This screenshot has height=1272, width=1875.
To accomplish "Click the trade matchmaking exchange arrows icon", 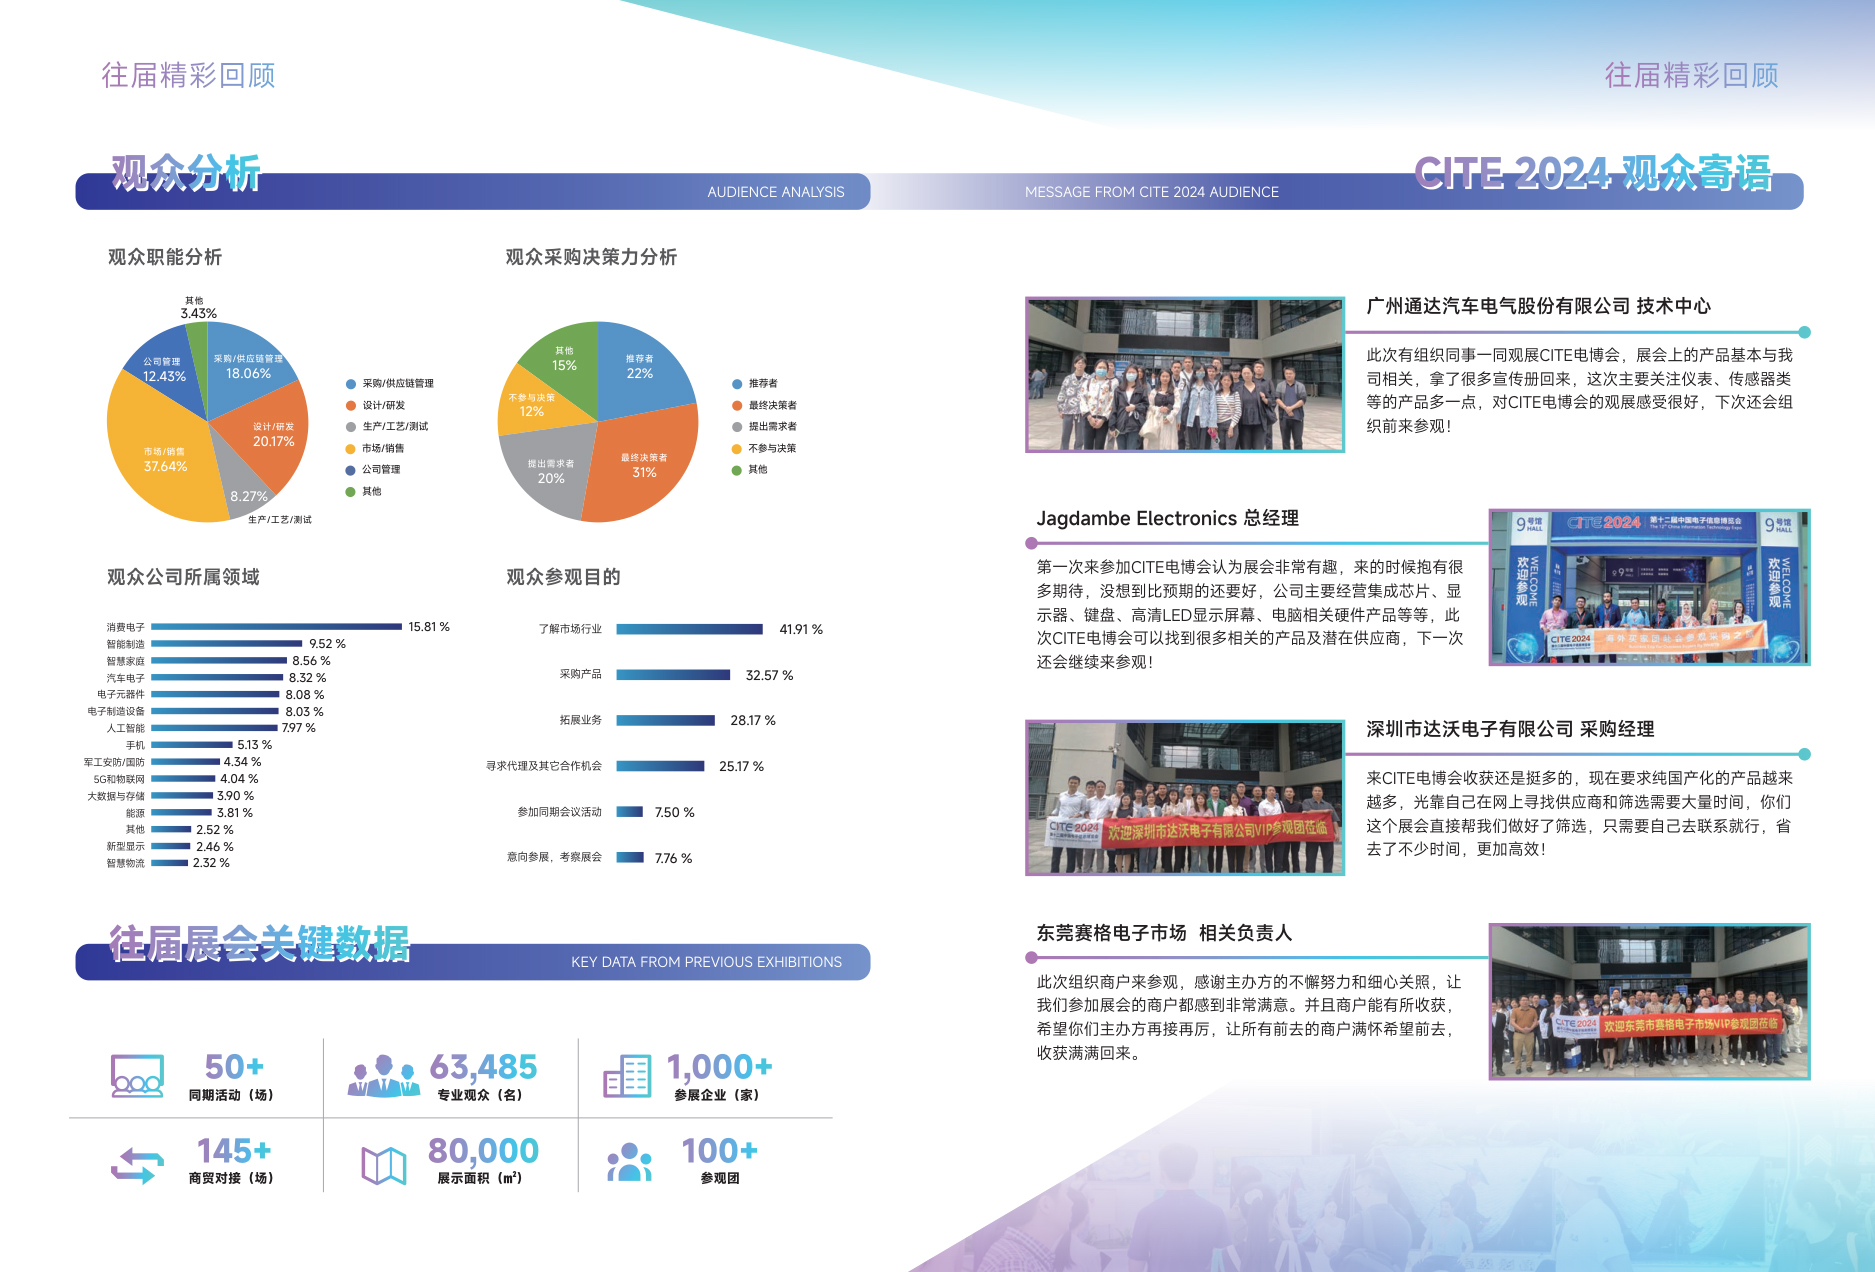I will point(137,1165).
